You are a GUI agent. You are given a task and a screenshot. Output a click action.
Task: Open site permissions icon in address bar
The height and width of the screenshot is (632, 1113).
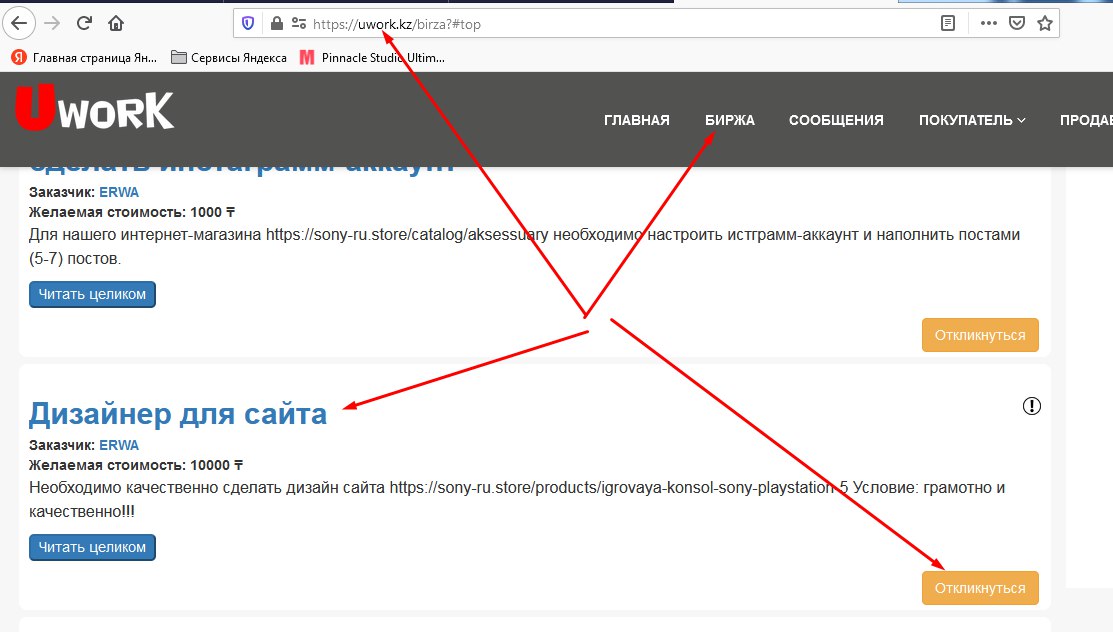pyautogui.click(x=298, y=23)
